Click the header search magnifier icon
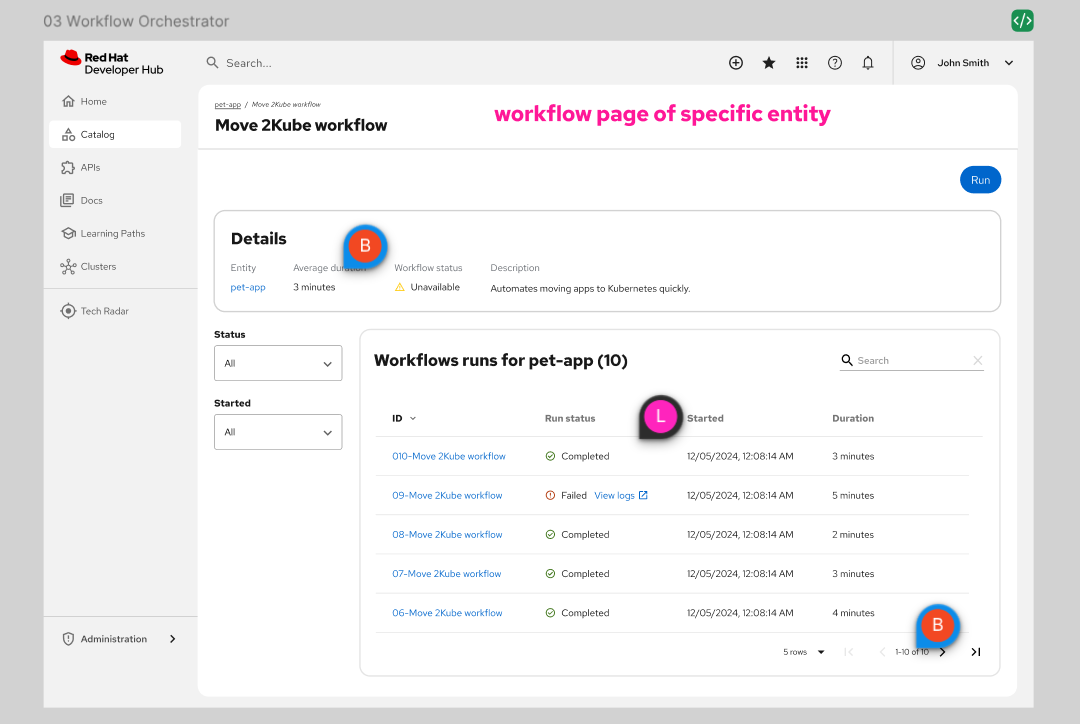This screenshot has height=724, width=1080. [212, 63]
